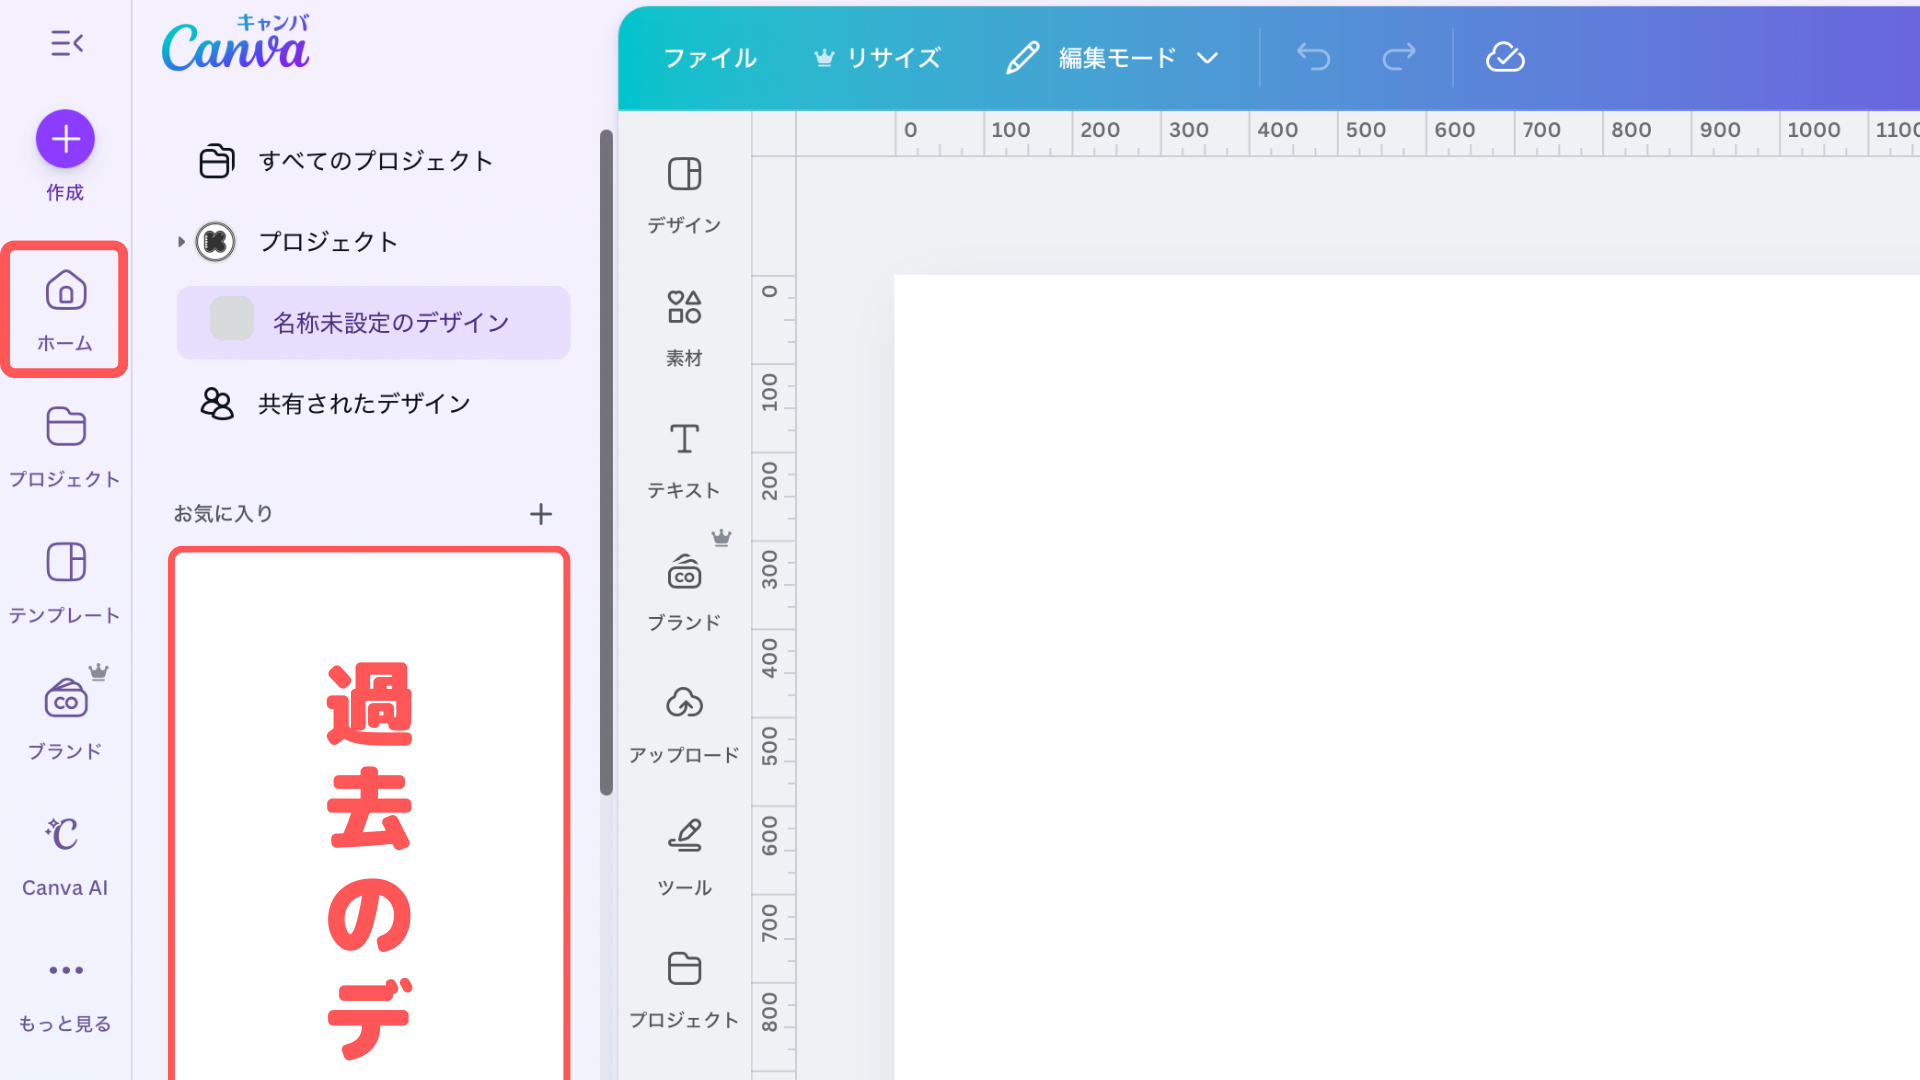Click the blank white canvas page
This screenshot has width=1920, height=1080.
click(1407, 677)
